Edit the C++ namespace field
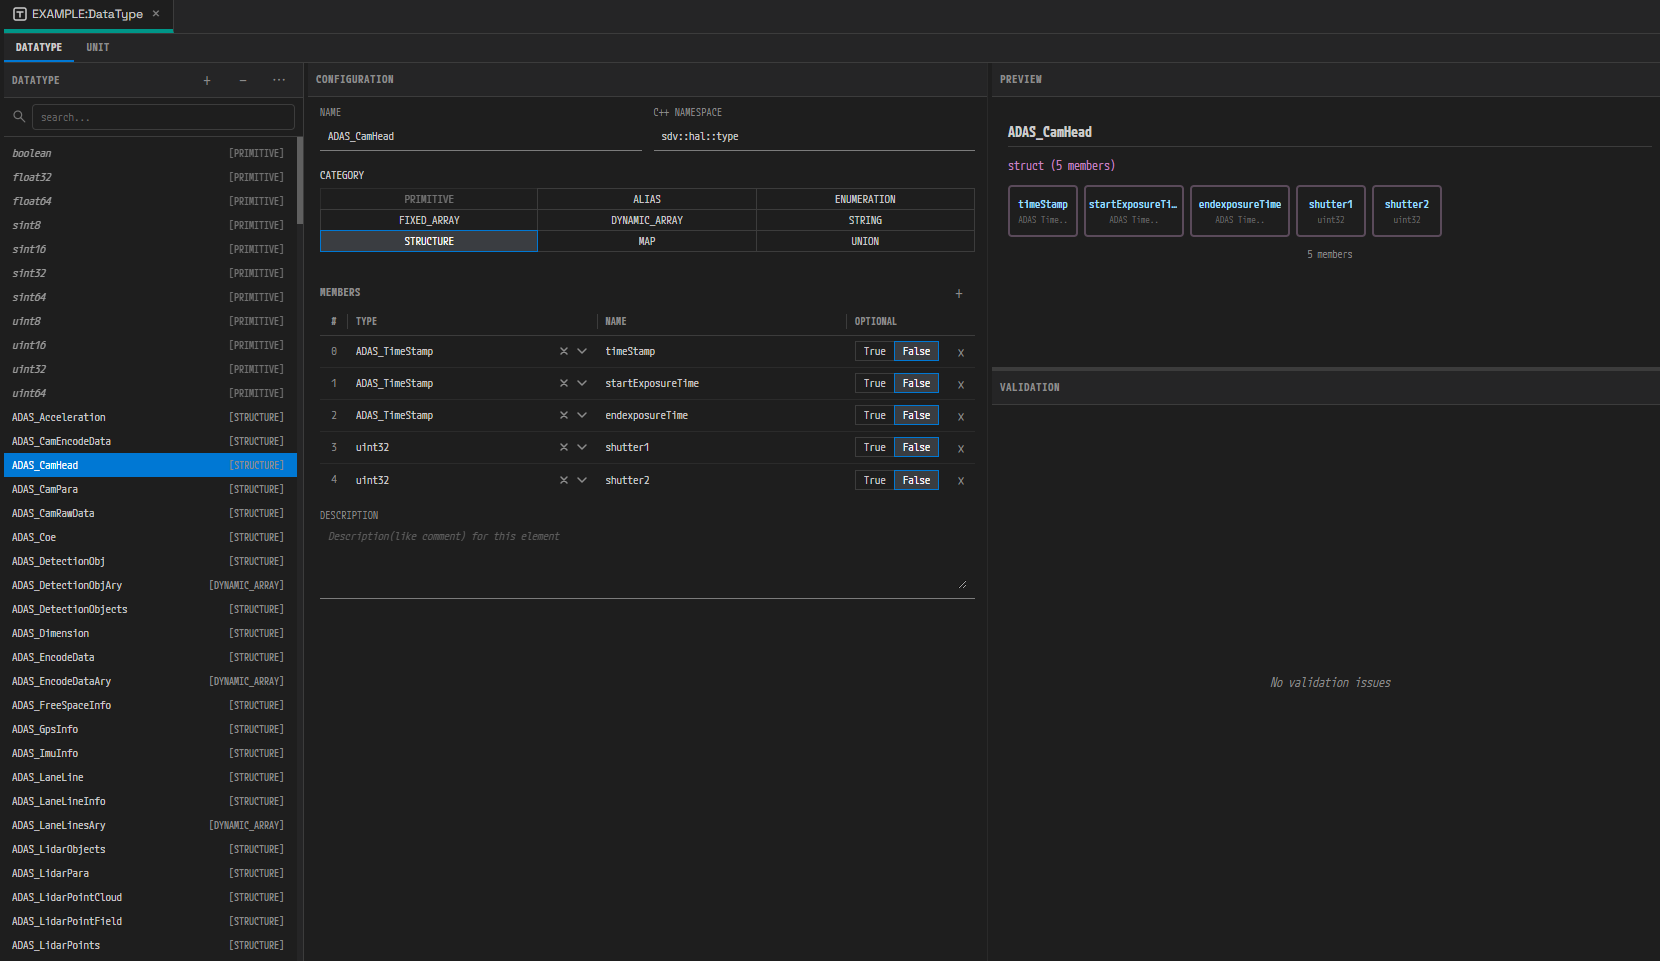The width and height of the screenshot is (1660, 961). (814, 137)
